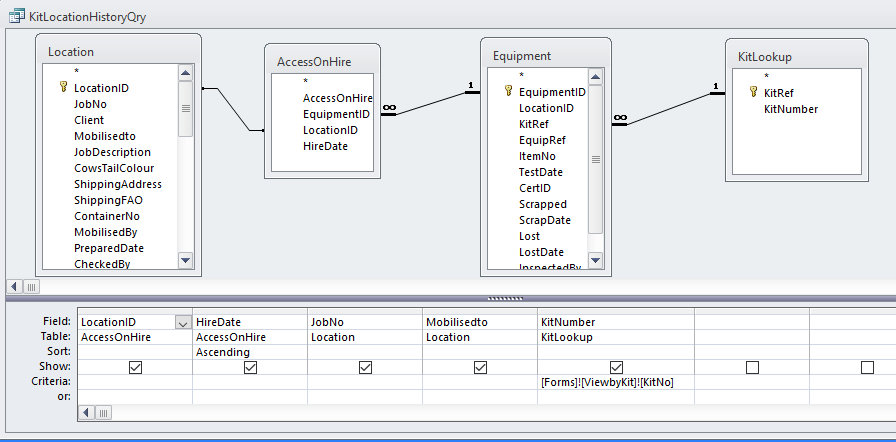Select Mobilisedto field in Location table
The image size is (896, 442).
click(105, 136)
